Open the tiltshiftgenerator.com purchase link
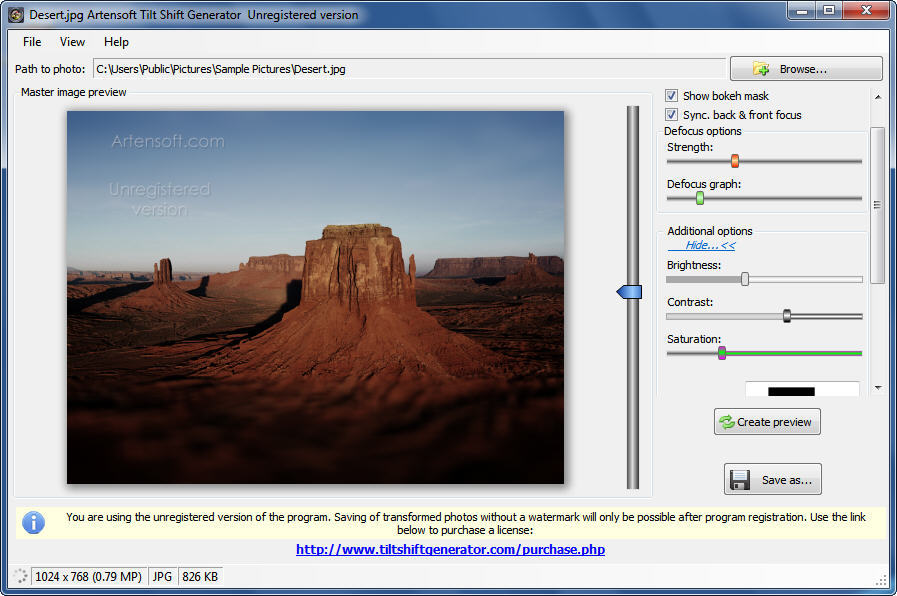Screen dimensions: 897x596 coord(450,549)
